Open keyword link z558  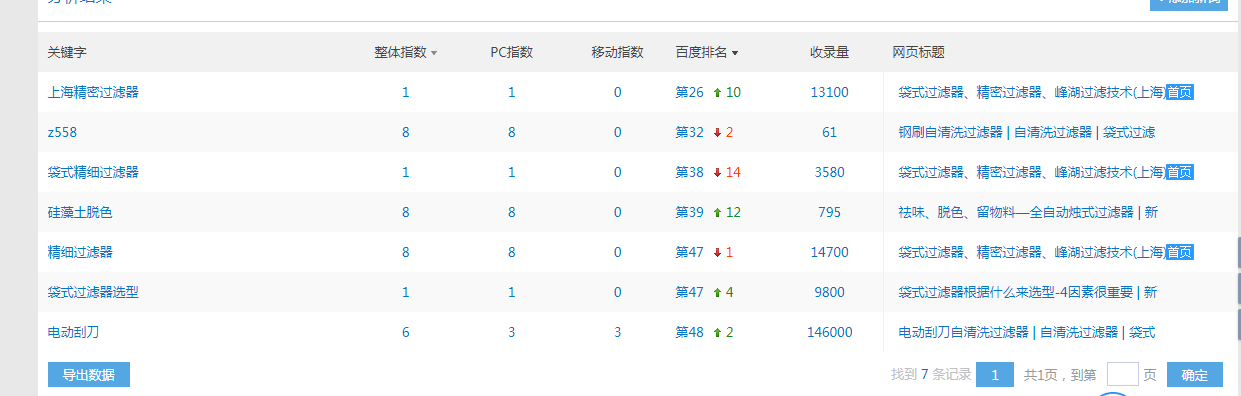(x=63, y=132)
